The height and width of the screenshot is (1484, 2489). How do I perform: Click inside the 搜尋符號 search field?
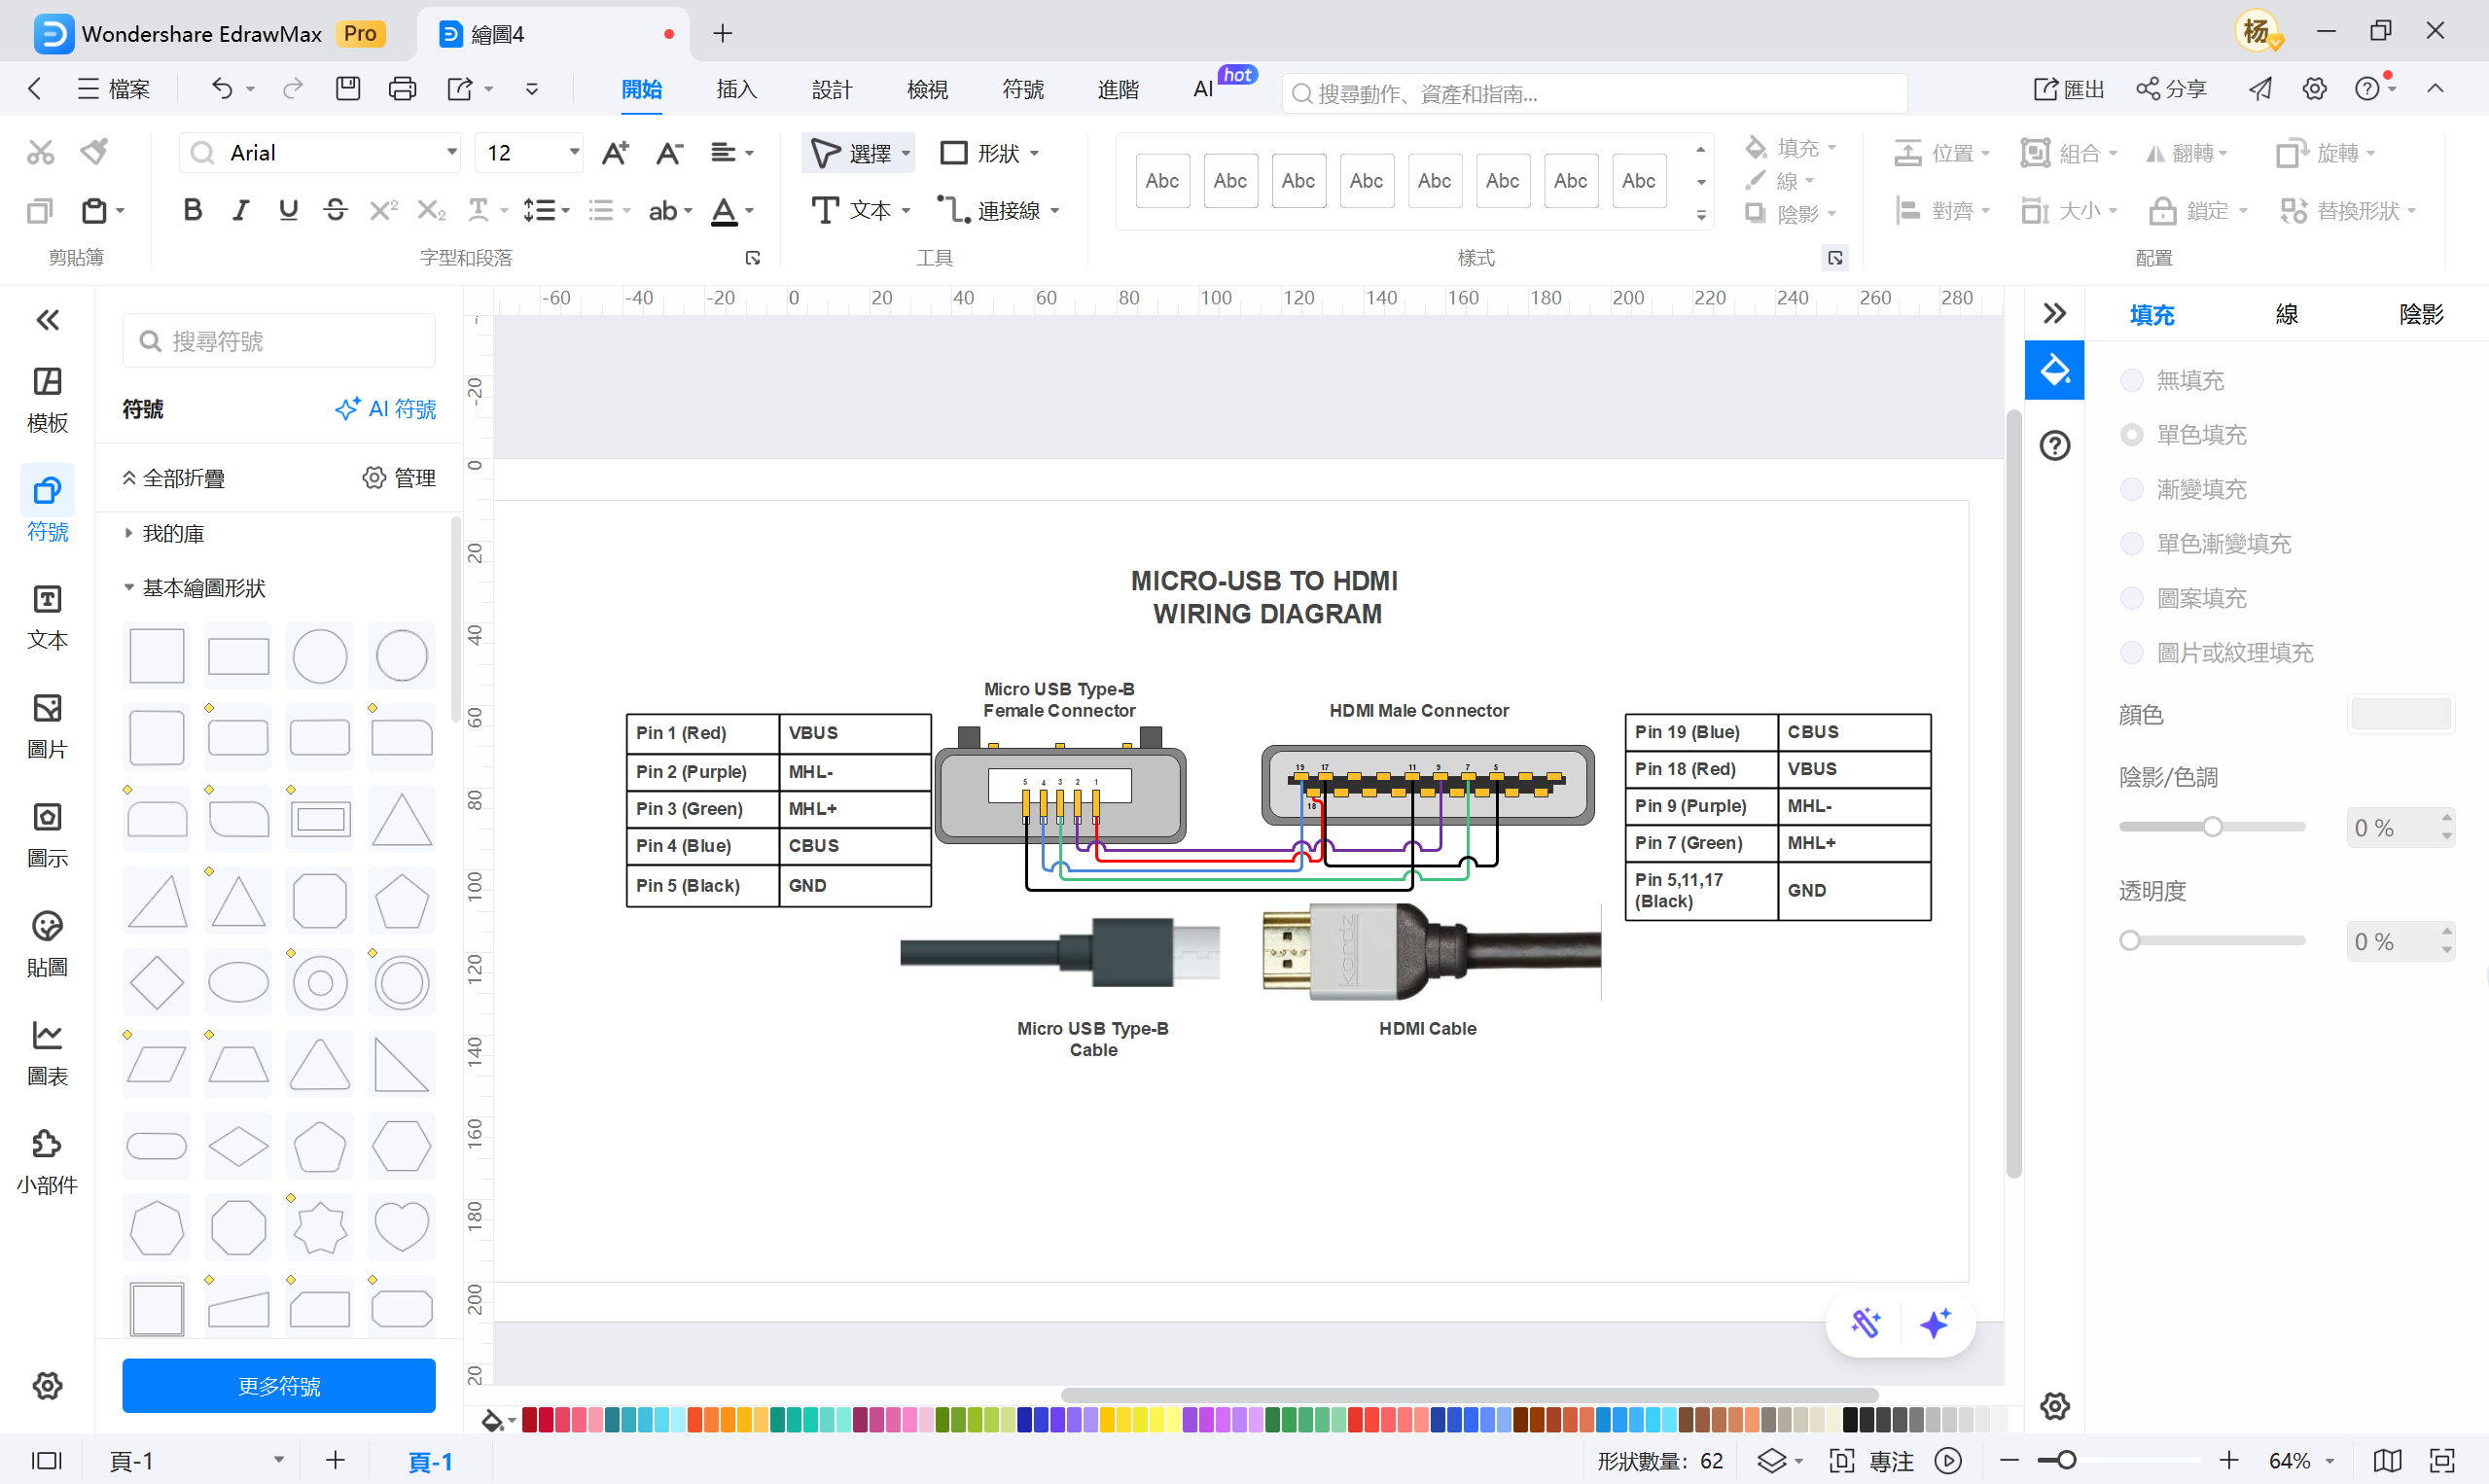278,340
